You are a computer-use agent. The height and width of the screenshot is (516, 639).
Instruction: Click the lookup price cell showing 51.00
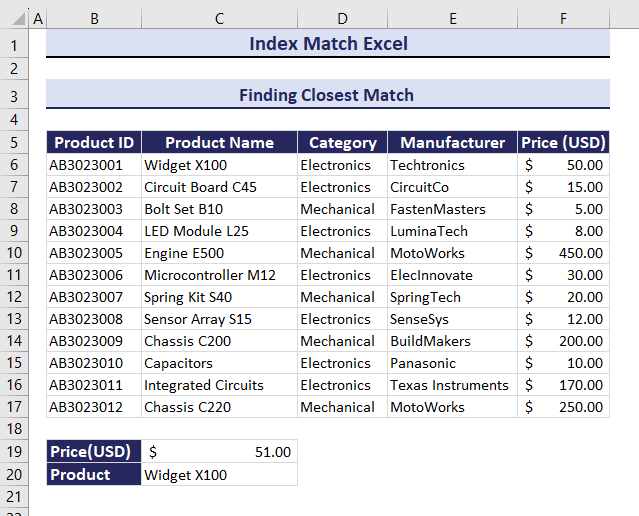click(219, 452)
